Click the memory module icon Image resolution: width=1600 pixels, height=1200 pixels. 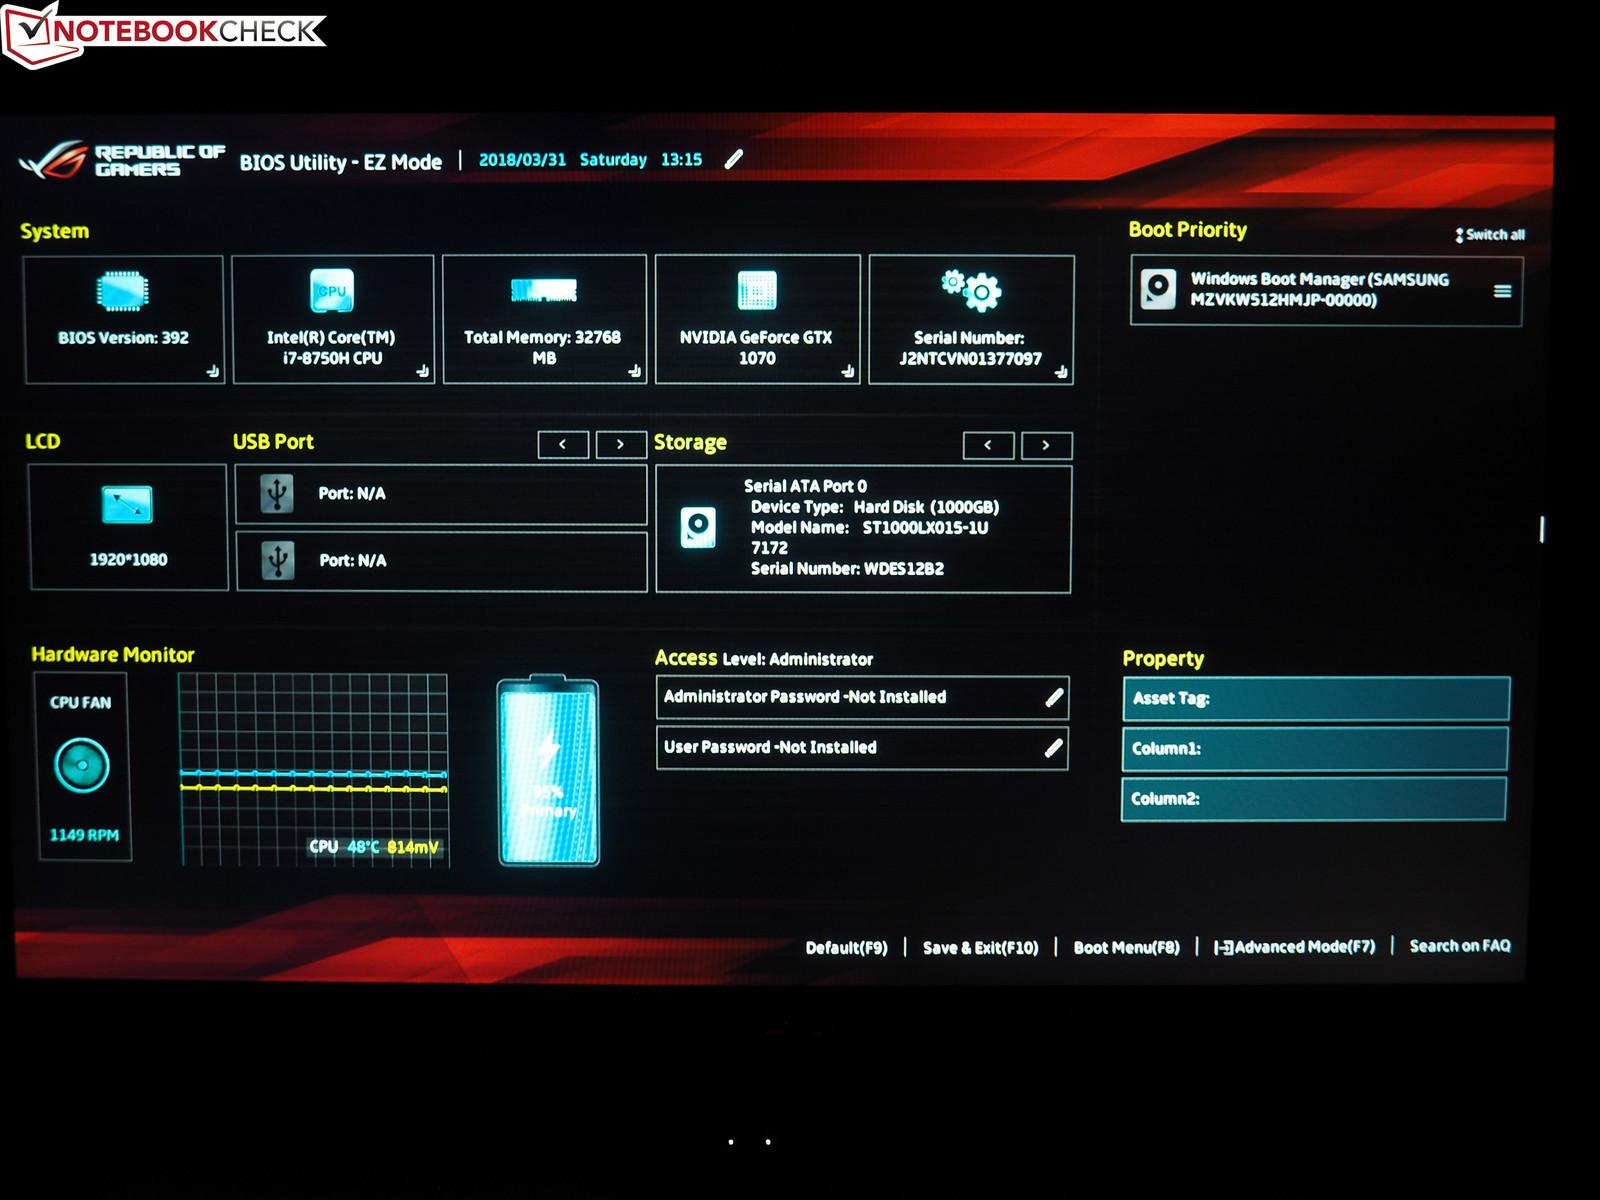[x=544, y=290]
